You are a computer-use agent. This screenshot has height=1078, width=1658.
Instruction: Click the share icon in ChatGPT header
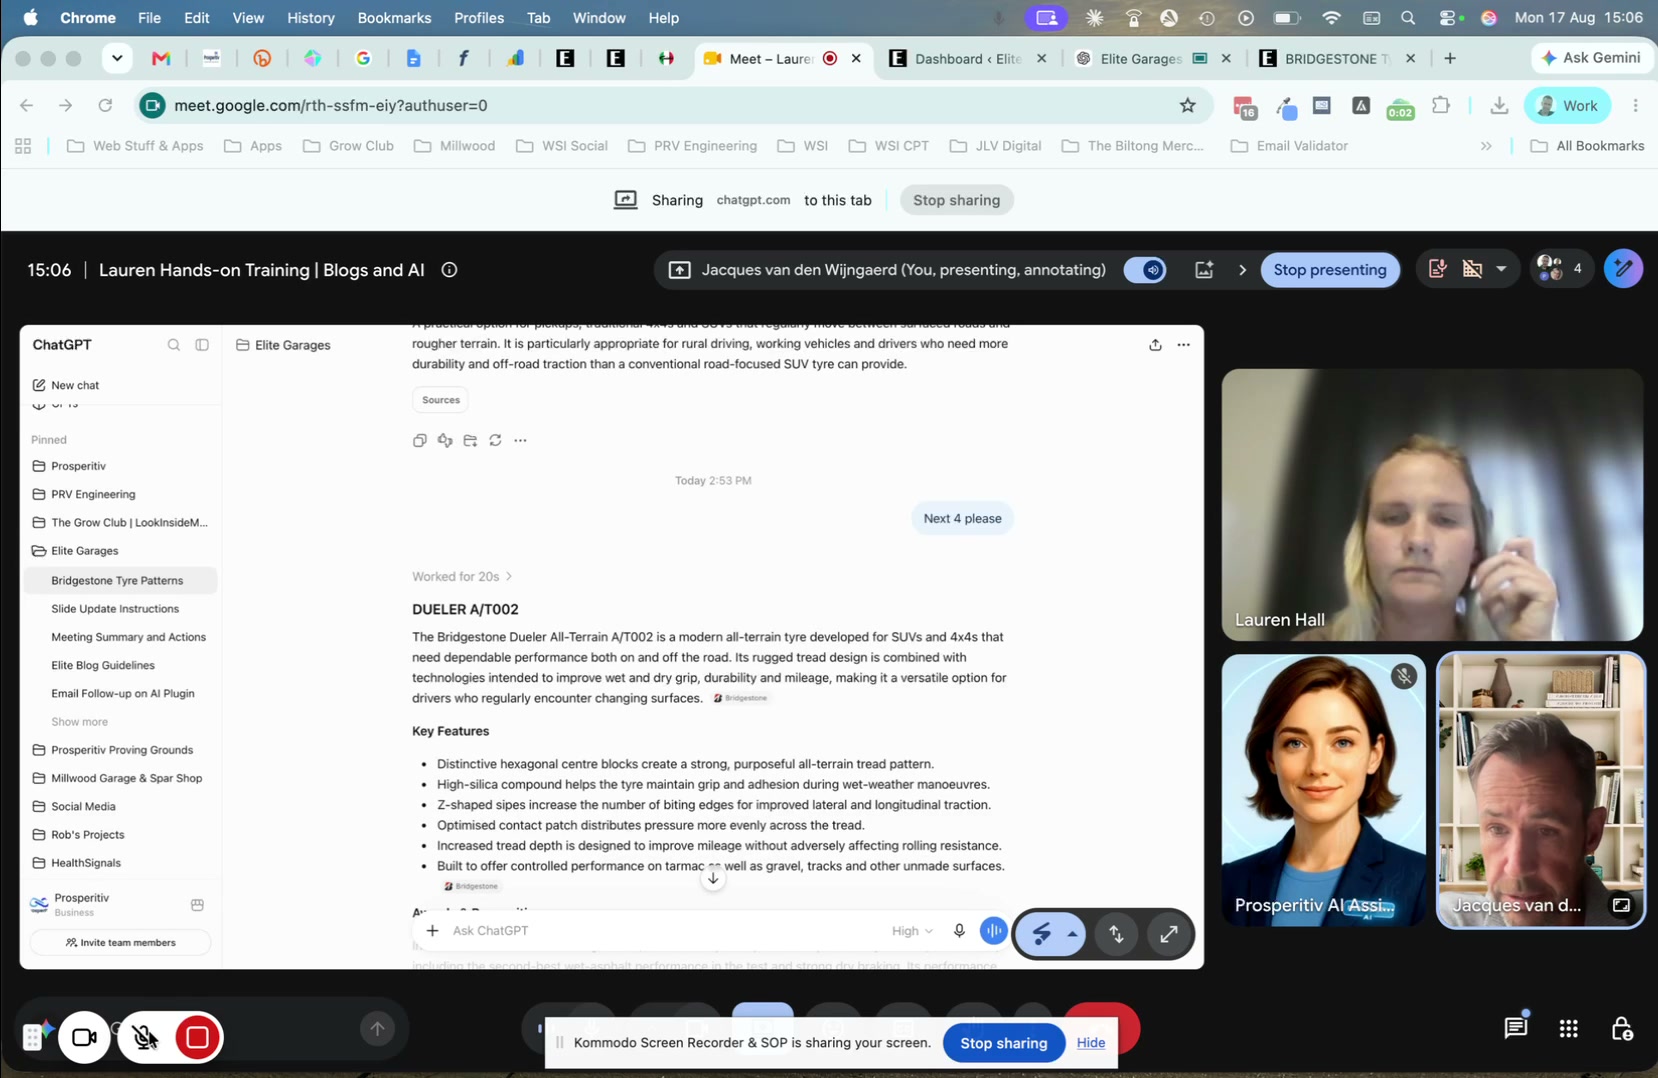[x=1155, y=345]
